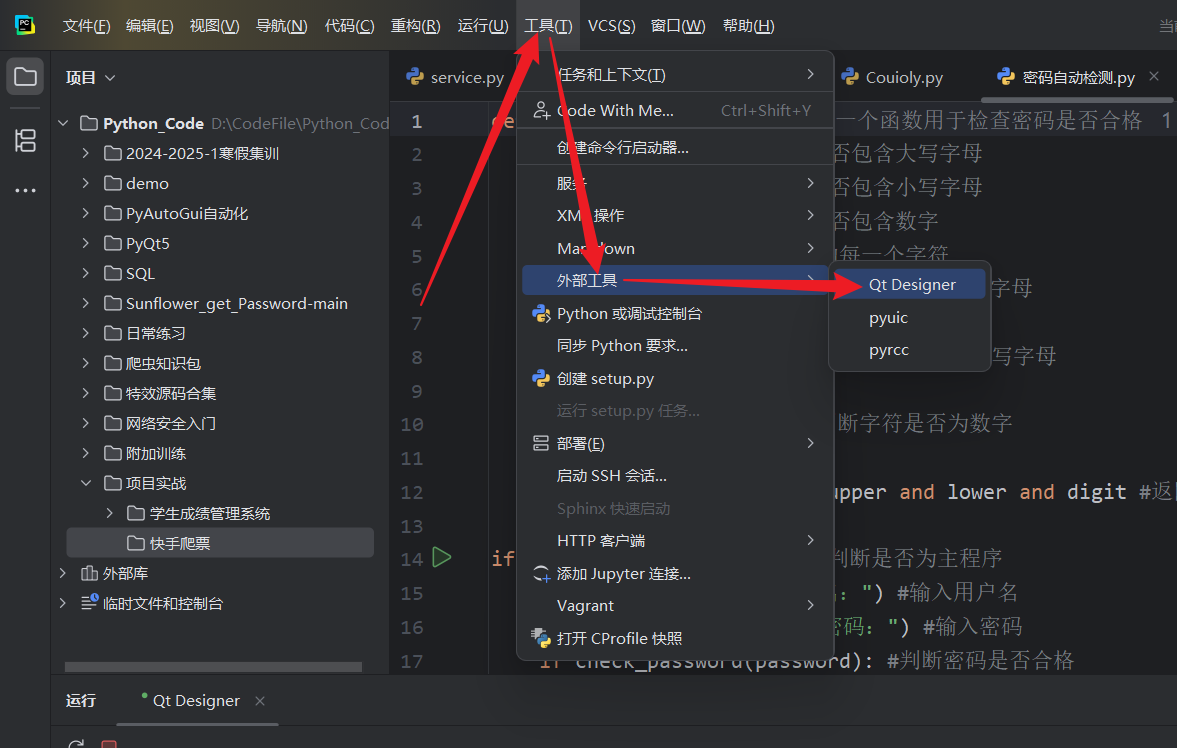1177x748 pixels.
Task: Open the Project tool window folder icon
Action: point(25,77)
